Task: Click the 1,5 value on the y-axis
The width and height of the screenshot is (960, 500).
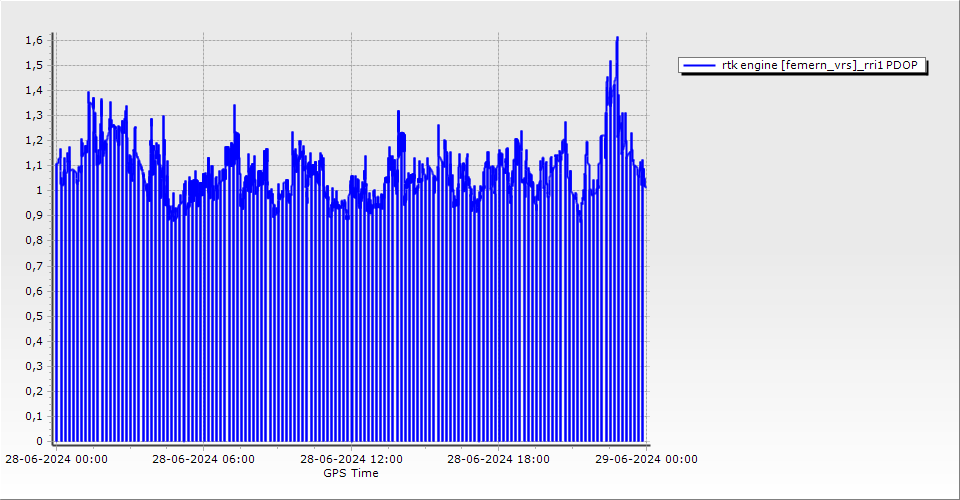Action: [34, 65]
